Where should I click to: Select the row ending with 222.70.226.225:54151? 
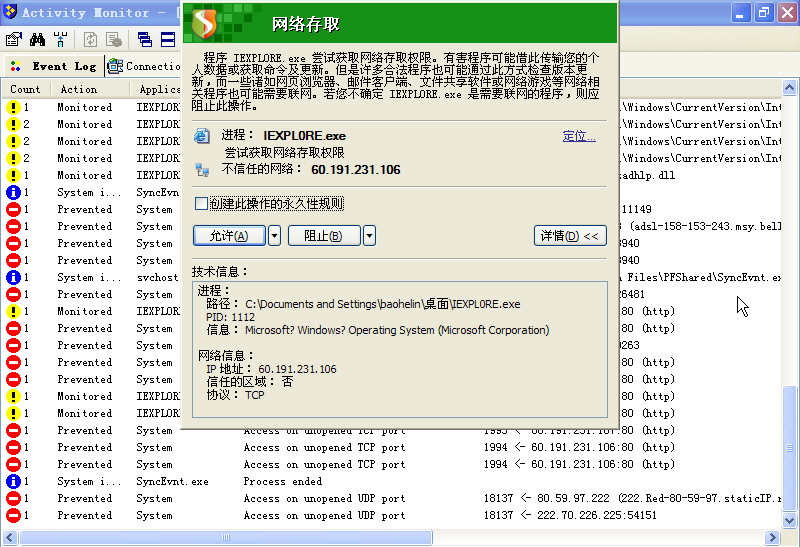tap(393, 515)
